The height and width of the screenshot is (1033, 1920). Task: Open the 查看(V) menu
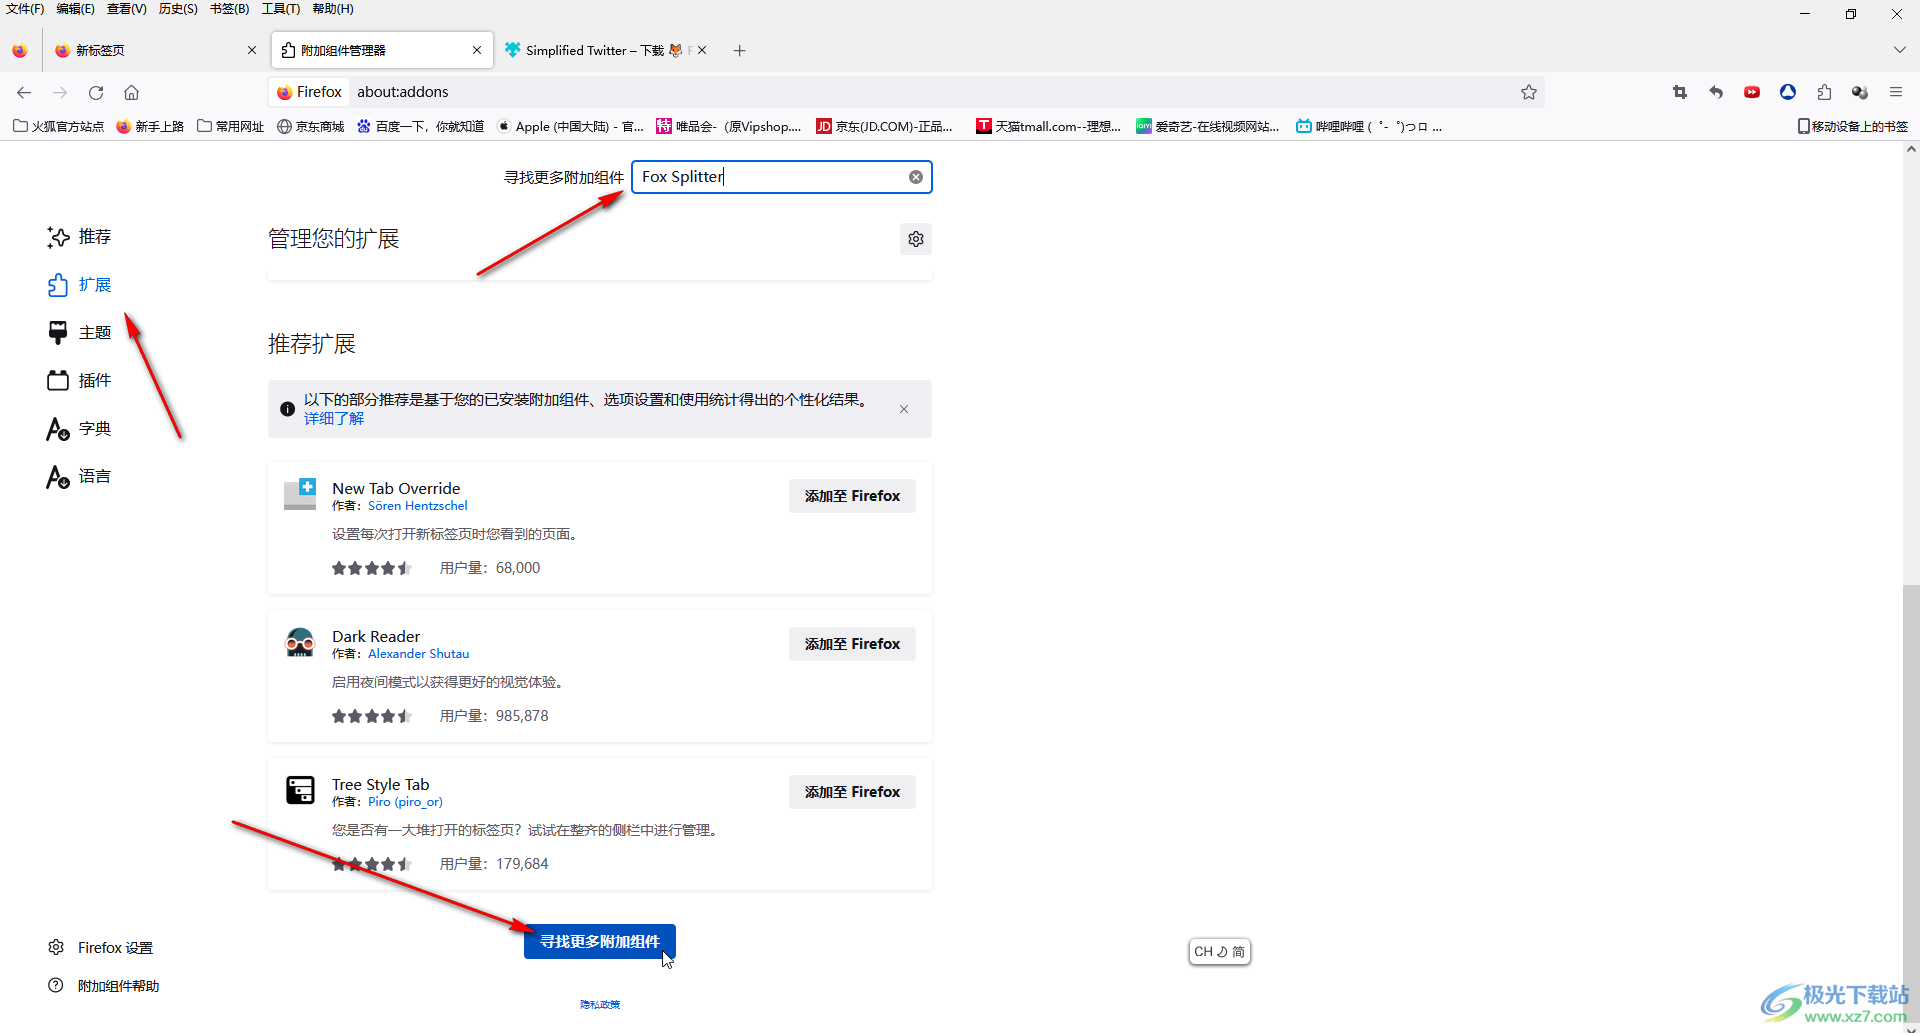pos(127,9)
